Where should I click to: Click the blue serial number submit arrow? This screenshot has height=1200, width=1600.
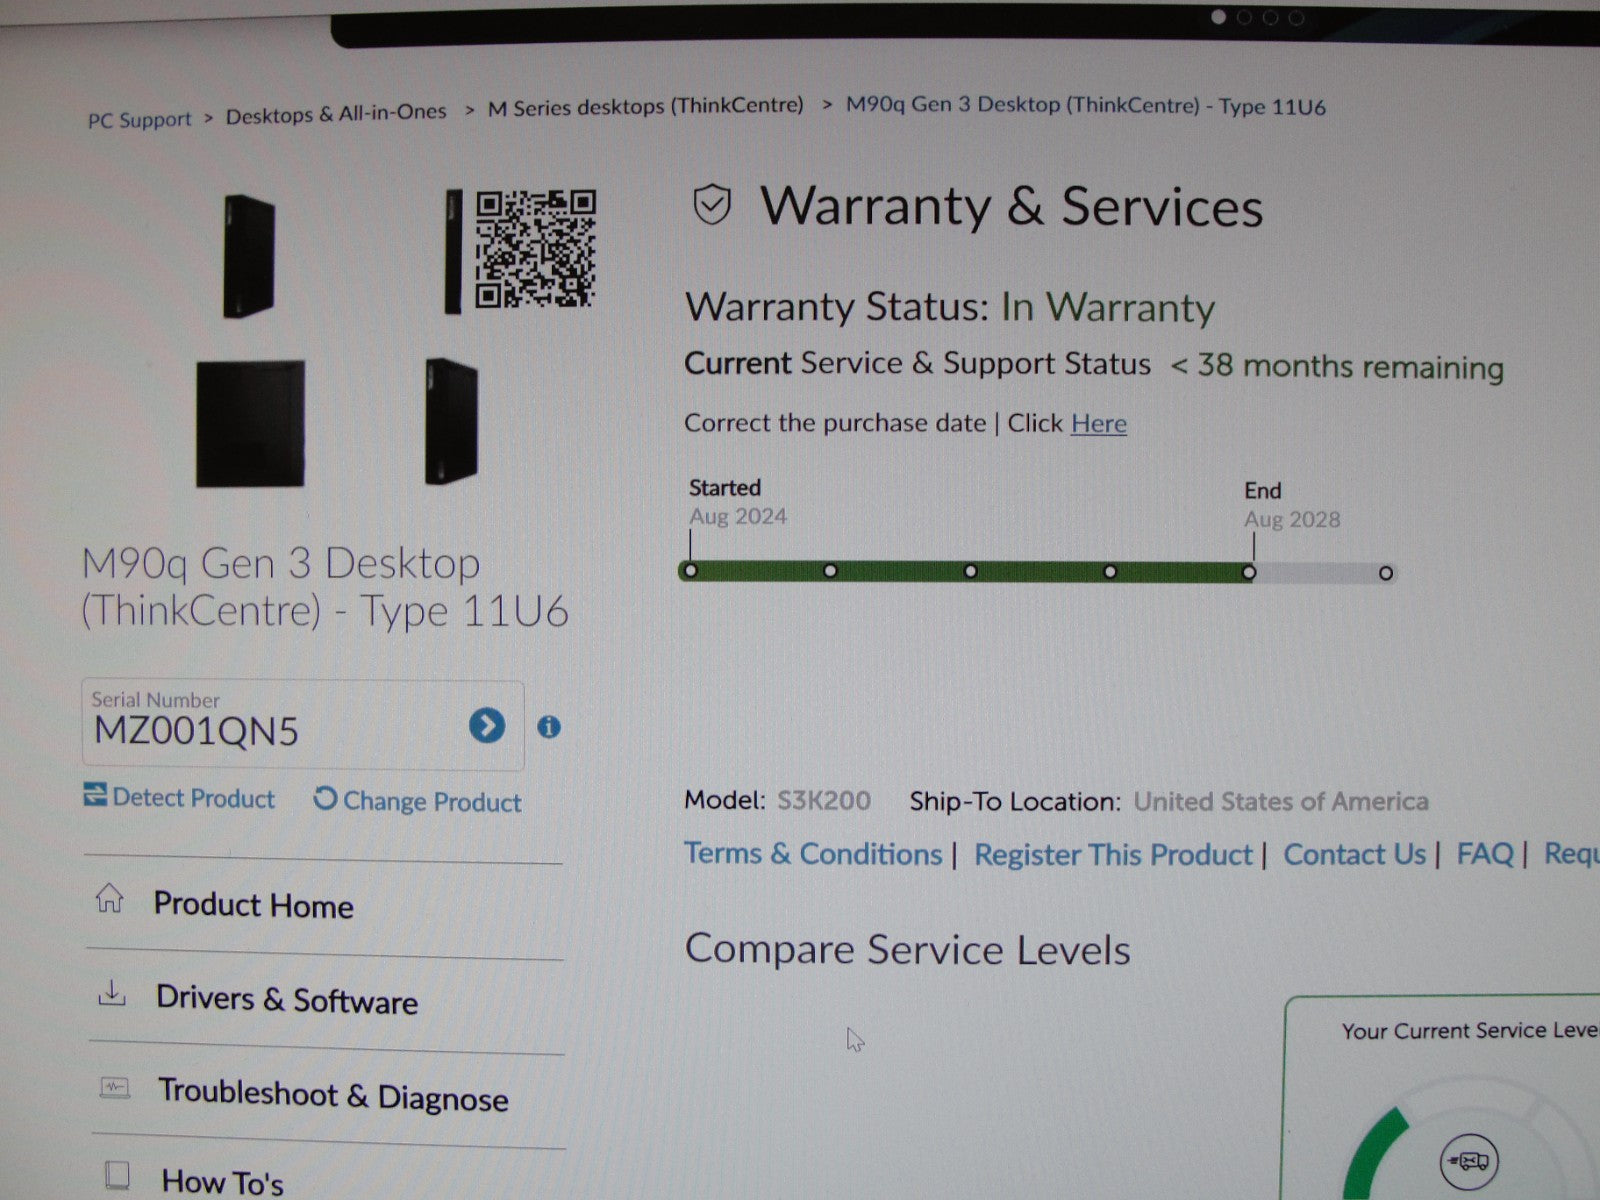coord(487,725)
